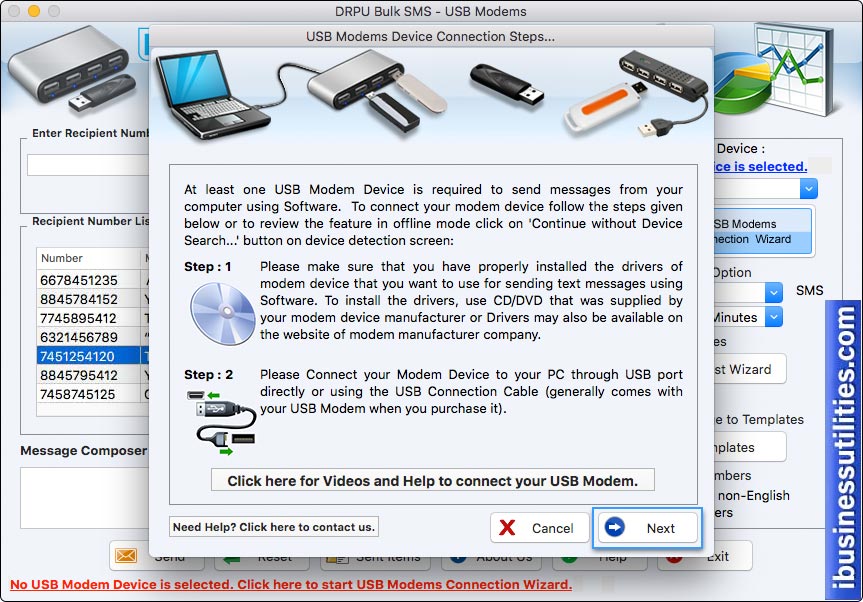Click red status link to start connection wizard
This screenshot has height=602, width=863.
(x=291, y=584)
